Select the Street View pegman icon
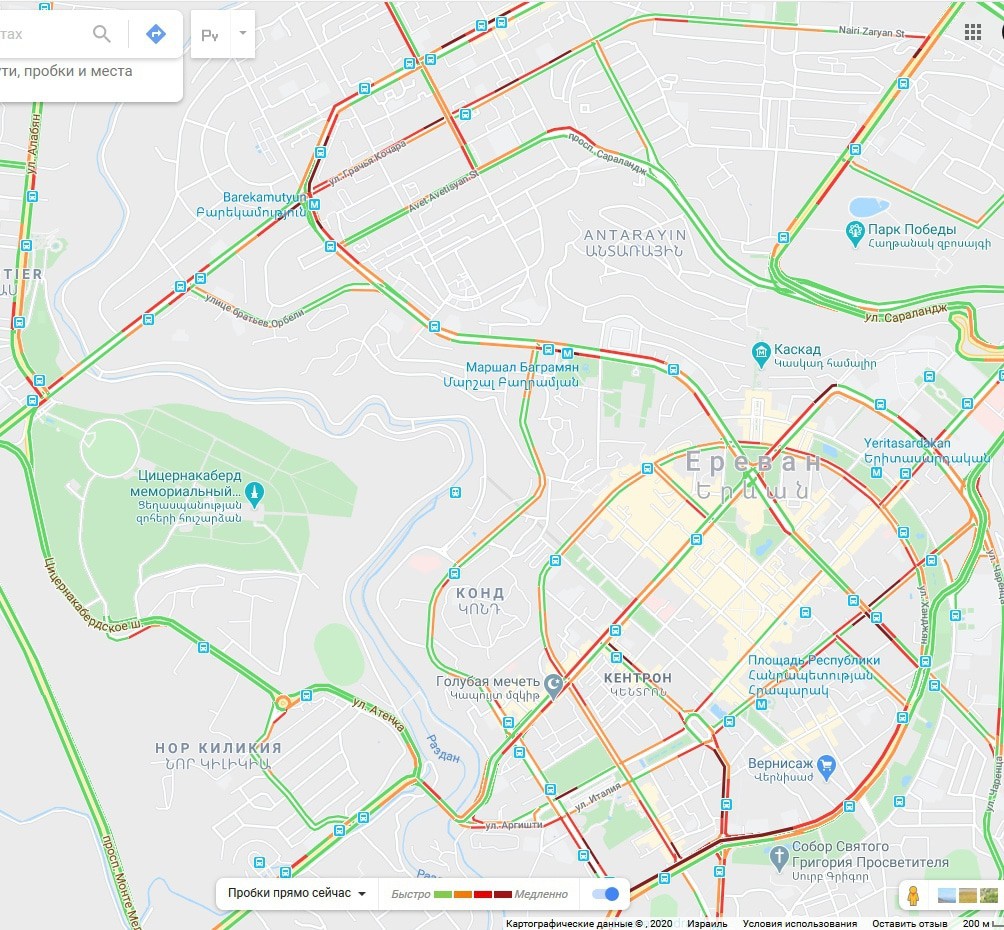The image size is (1004, 930). [913, 894]
